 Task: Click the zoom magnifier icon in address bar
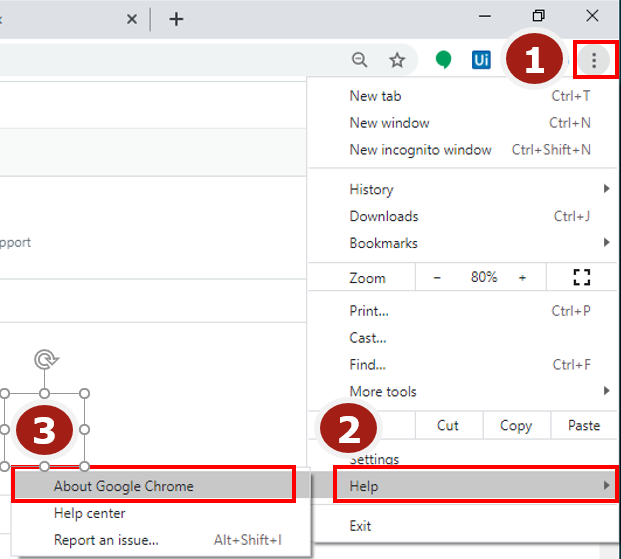pos(360,60)
